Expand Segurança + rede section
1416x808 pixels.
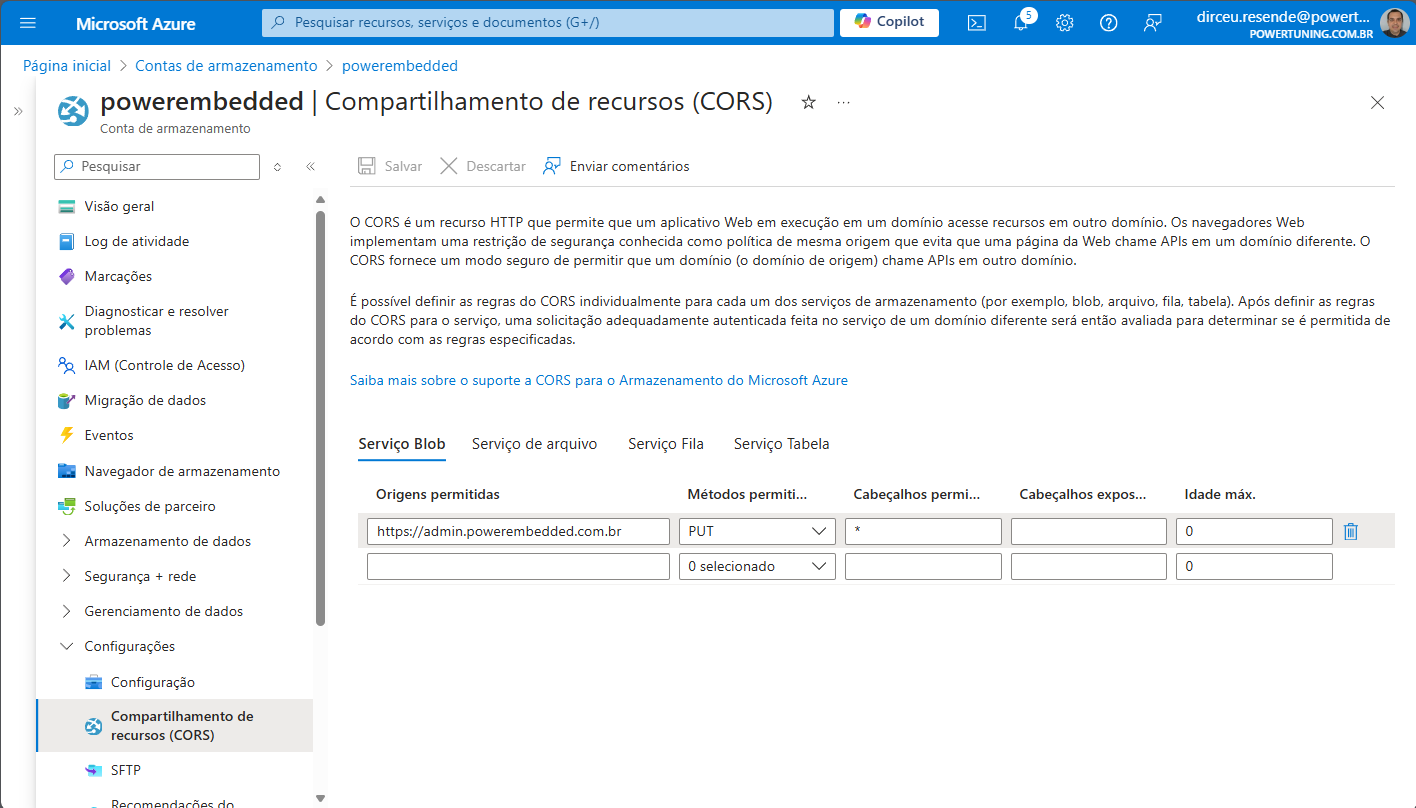(140, 576)
